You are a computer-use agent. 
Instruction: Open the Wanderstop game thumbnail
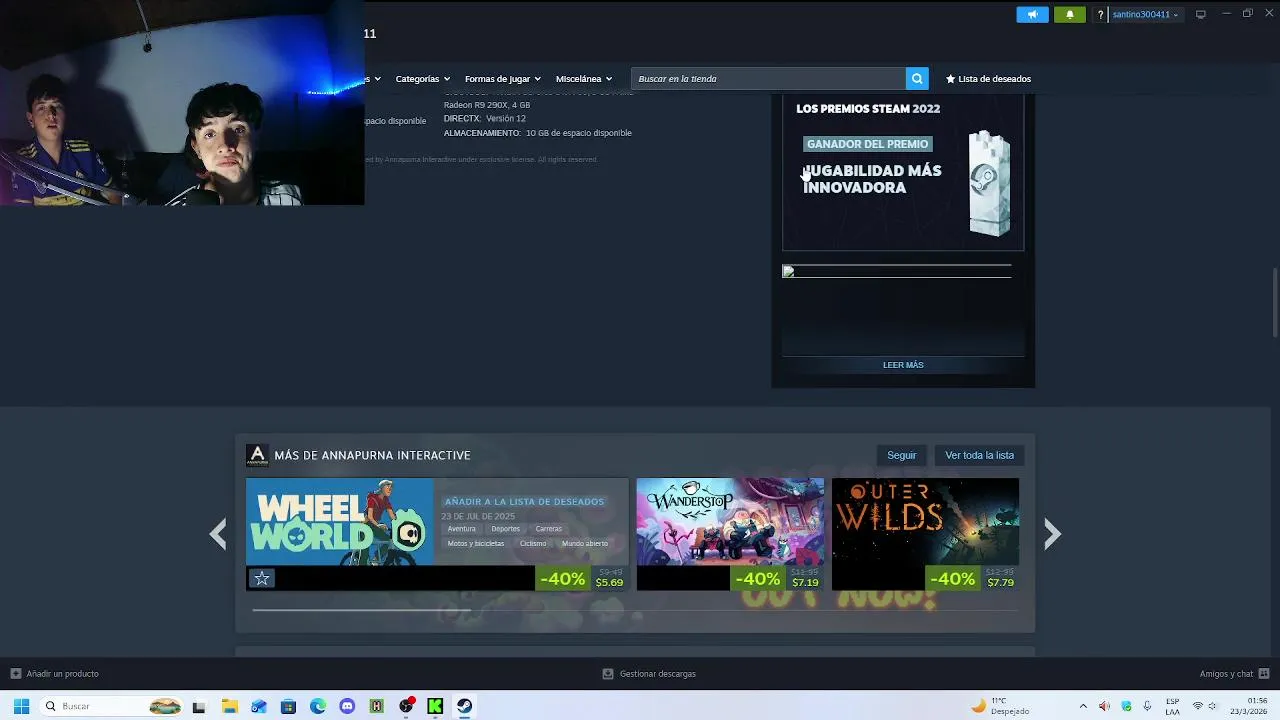click(x=730, y=522)
